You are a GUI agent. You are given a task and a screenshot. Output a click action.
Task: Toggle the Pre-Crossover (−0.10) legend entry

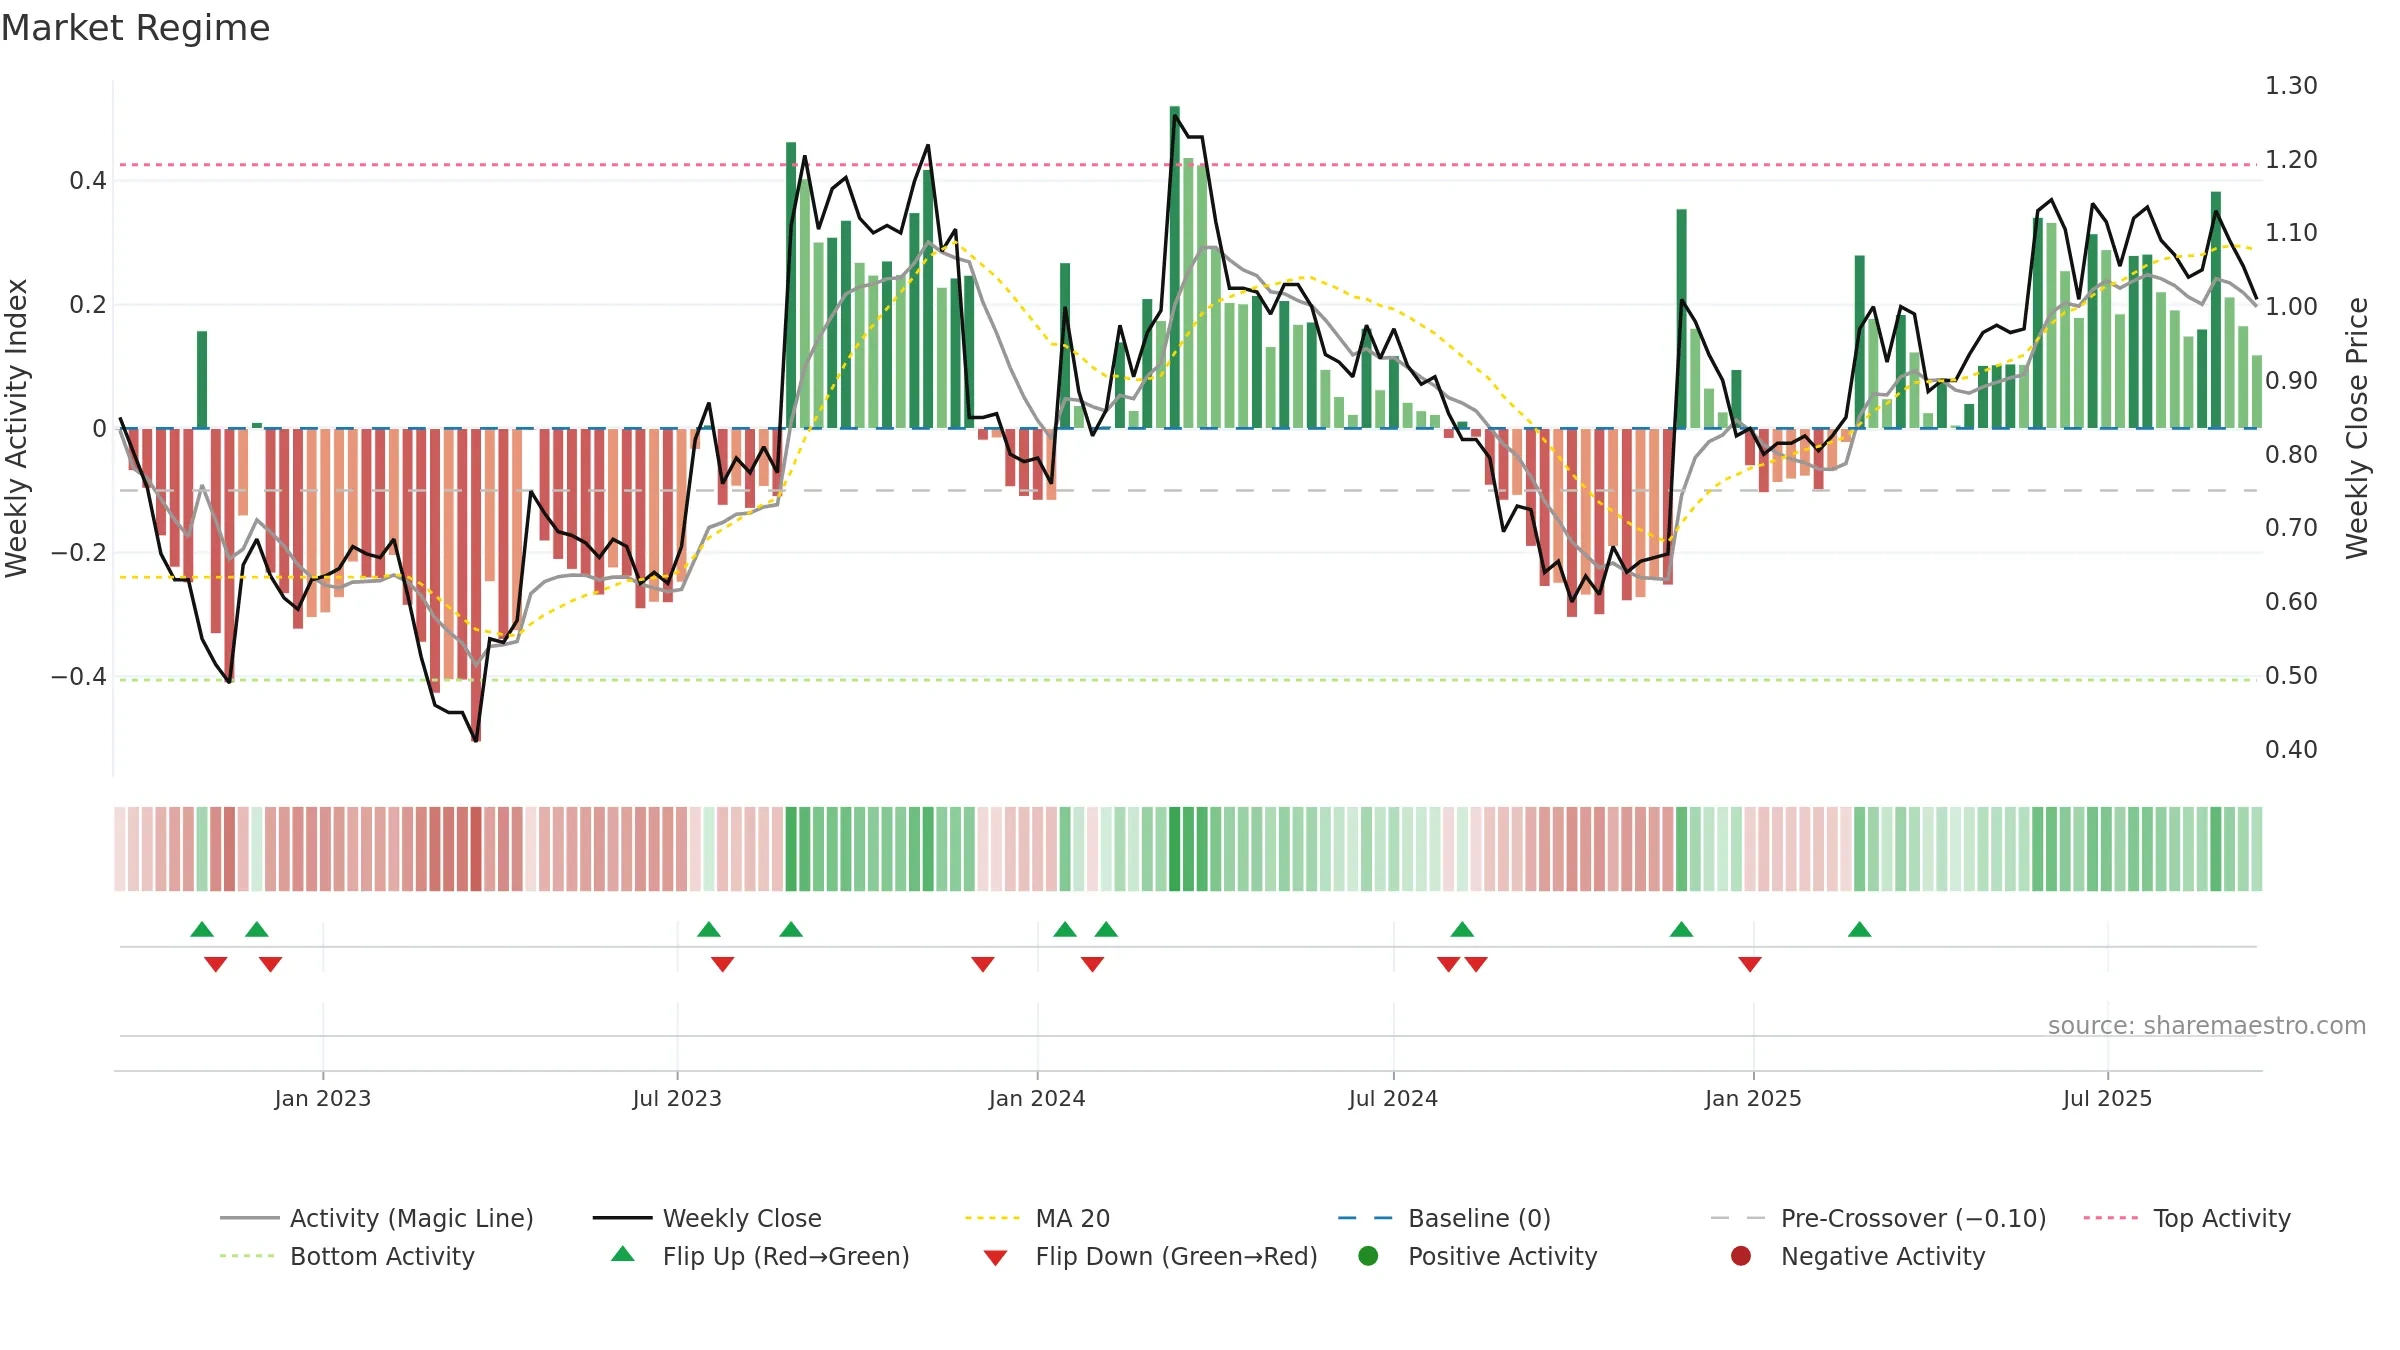1878,1218
